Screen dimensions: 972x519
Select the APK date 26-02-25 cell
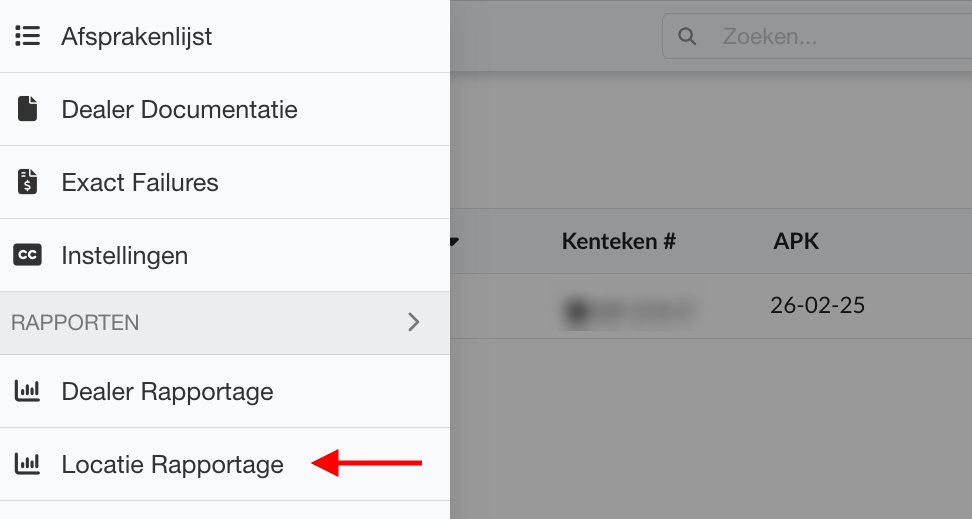coord(817,305)
